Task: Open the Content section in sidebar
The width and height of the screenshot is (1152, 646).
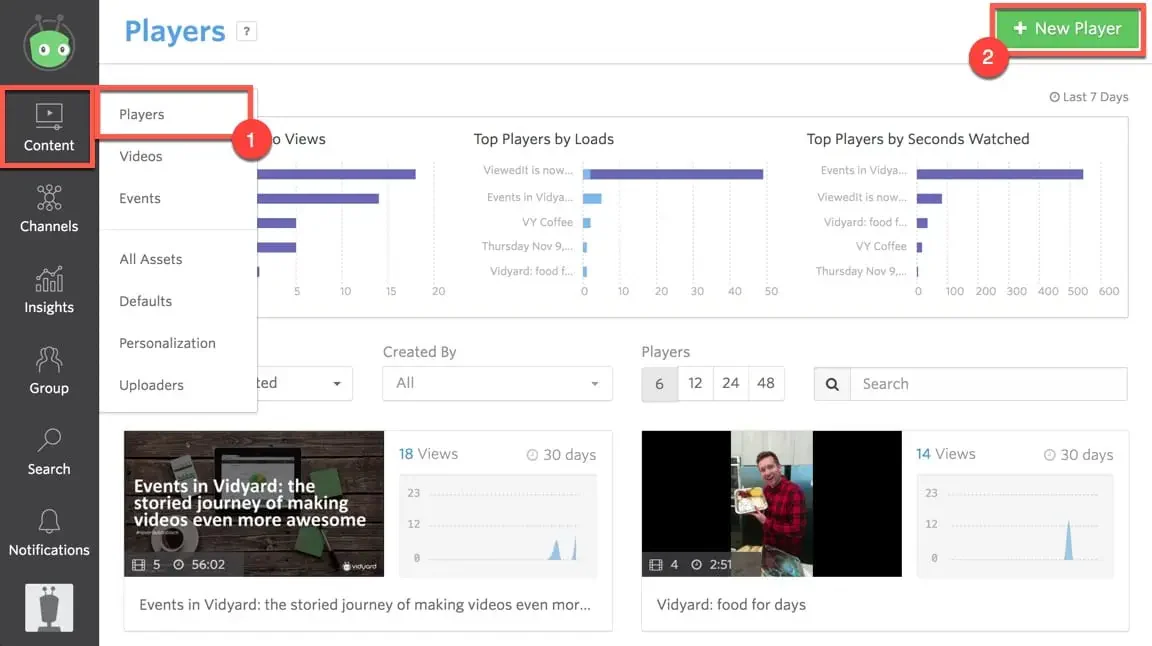Action: 48,128
